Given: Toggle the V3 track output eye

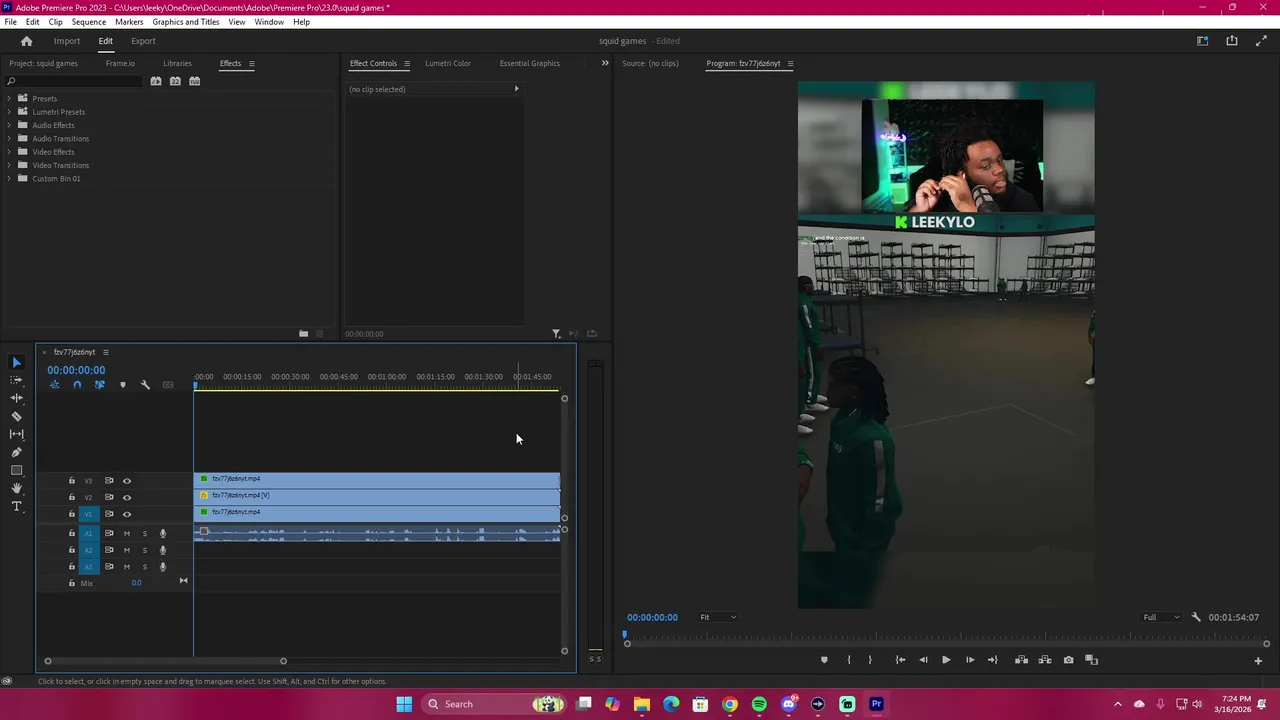Looking at the screenshot, I should pyautogui.click(x=126, y=481).
